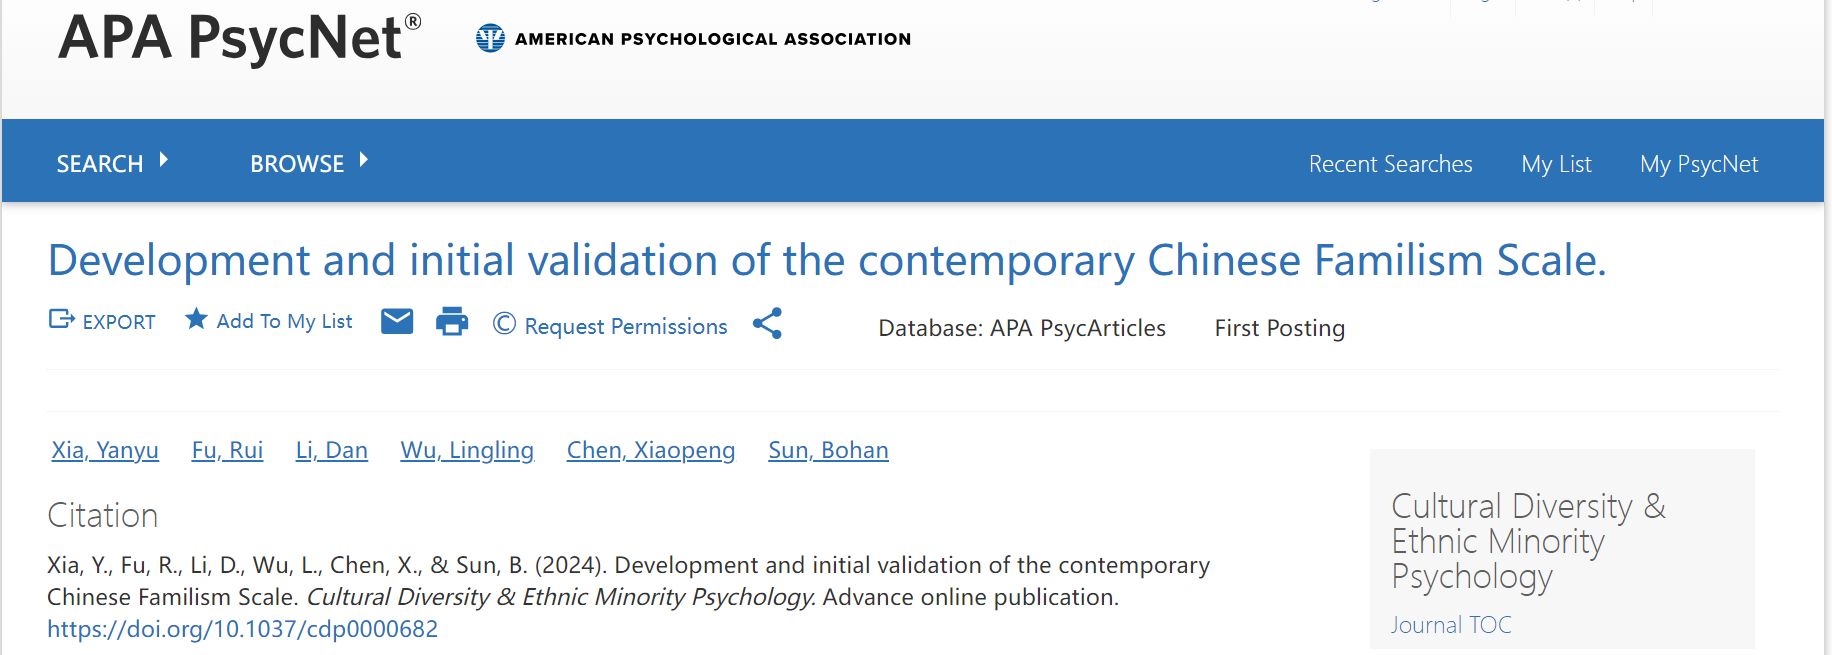Image resolution: width=1832 pixels, height=655 pixels.
Task: Click the share icon
Action: [767, 323]
